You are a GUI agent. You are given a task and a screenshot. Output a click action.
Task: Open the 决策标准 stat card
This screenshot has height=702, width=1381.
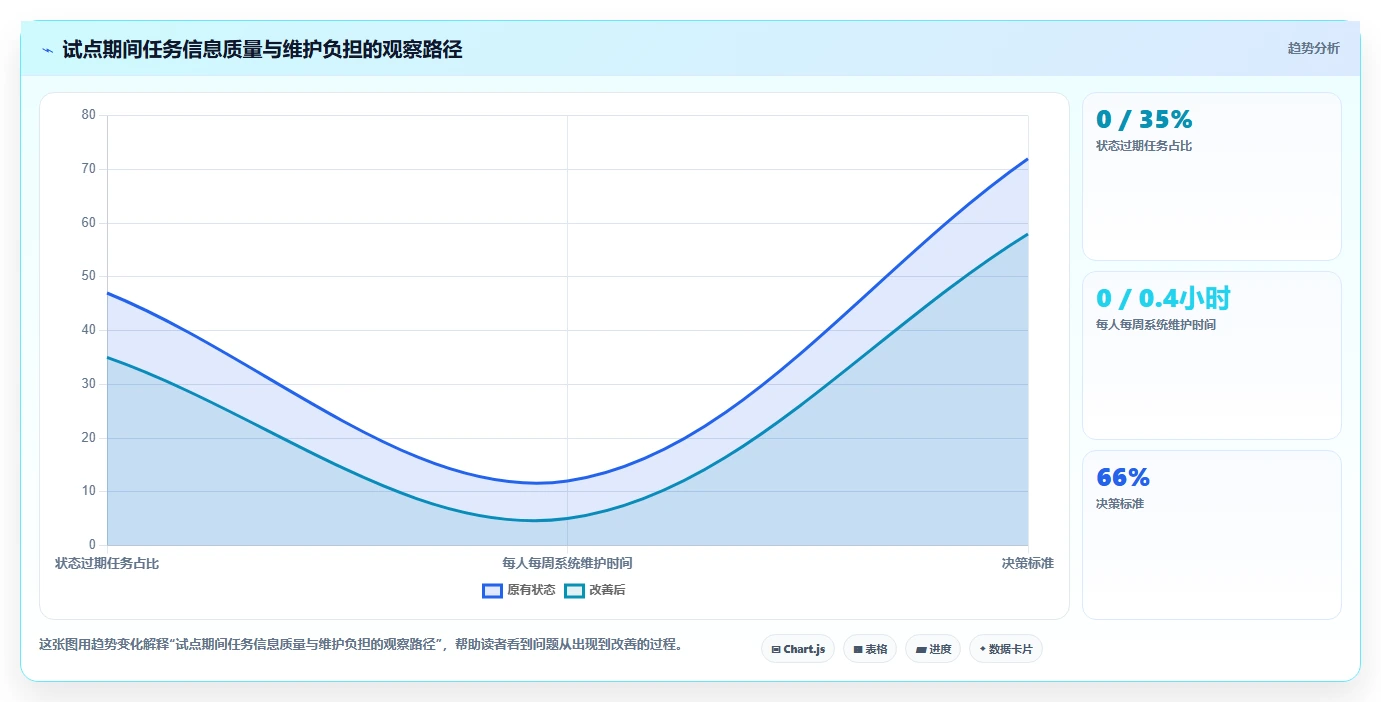pyautogui.click(x=1212, y=535)
